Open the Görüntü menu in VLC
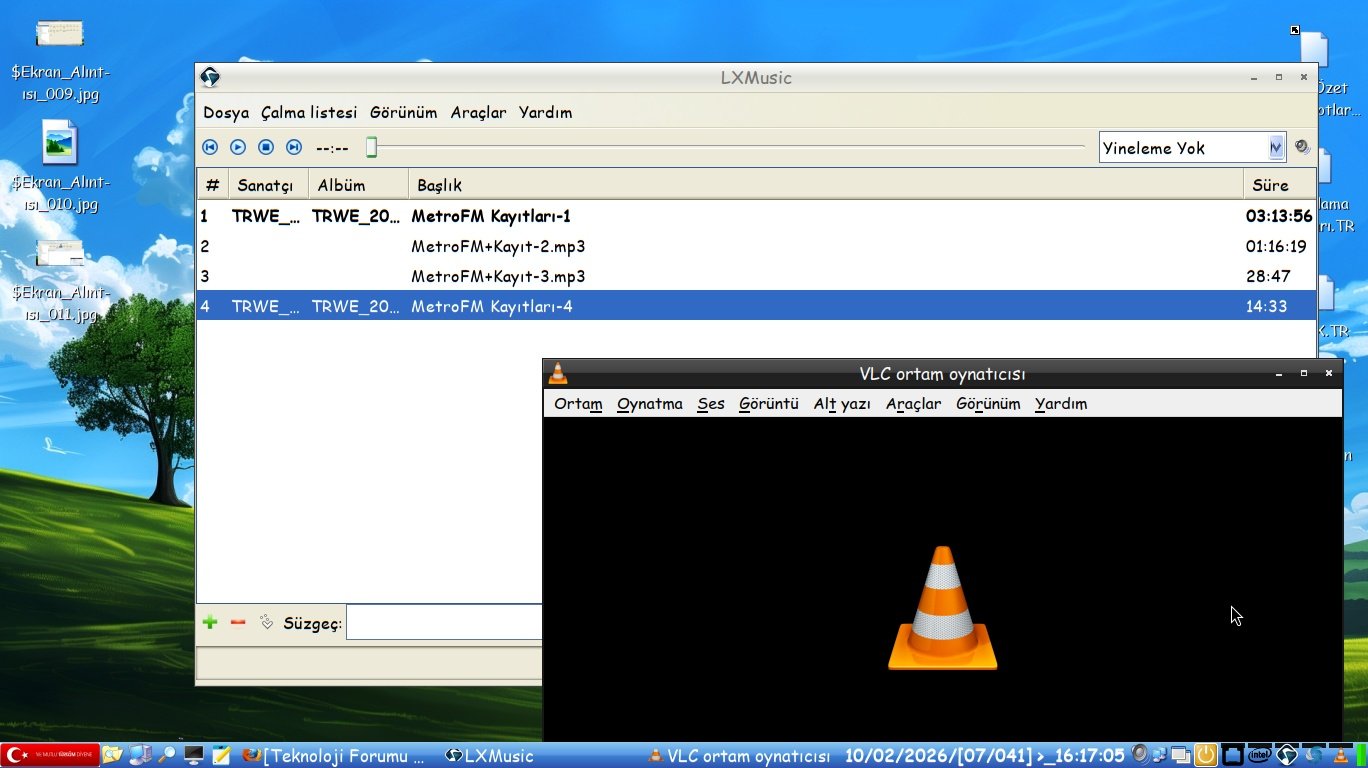1368x768 pixels. tap(769, 404)
